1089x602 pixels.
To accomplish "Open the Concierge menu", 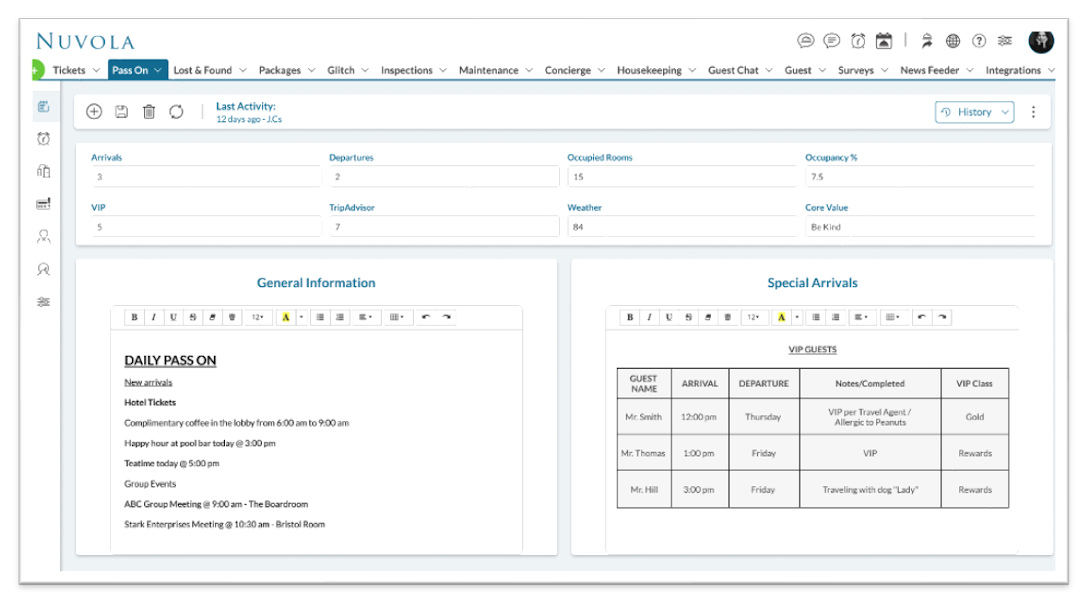I will pos(575,70).
